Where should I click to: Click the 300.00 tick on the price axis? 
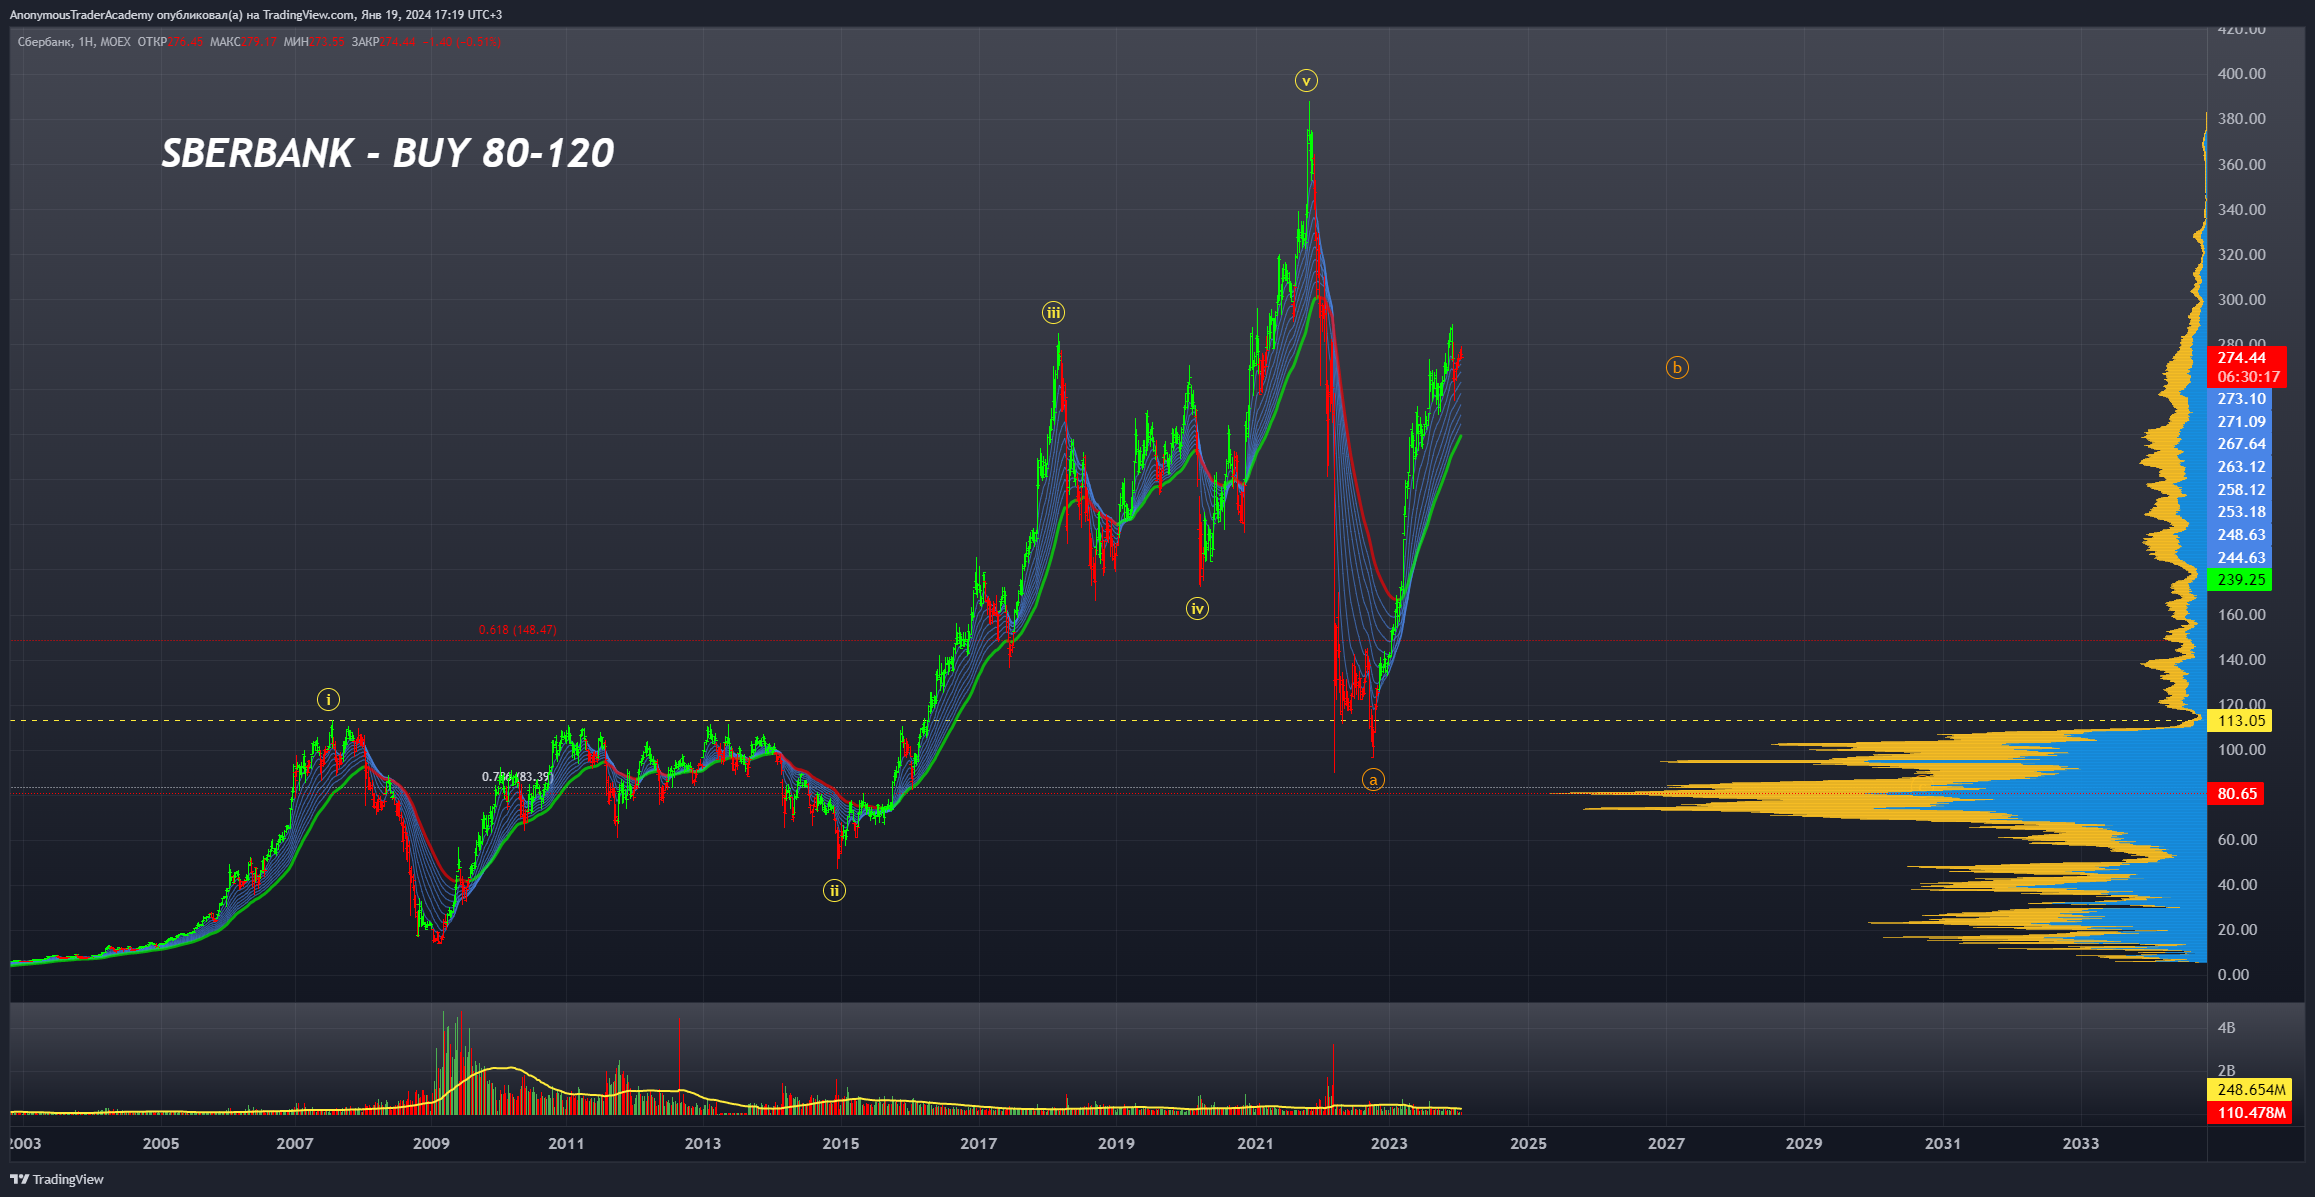2241,300
